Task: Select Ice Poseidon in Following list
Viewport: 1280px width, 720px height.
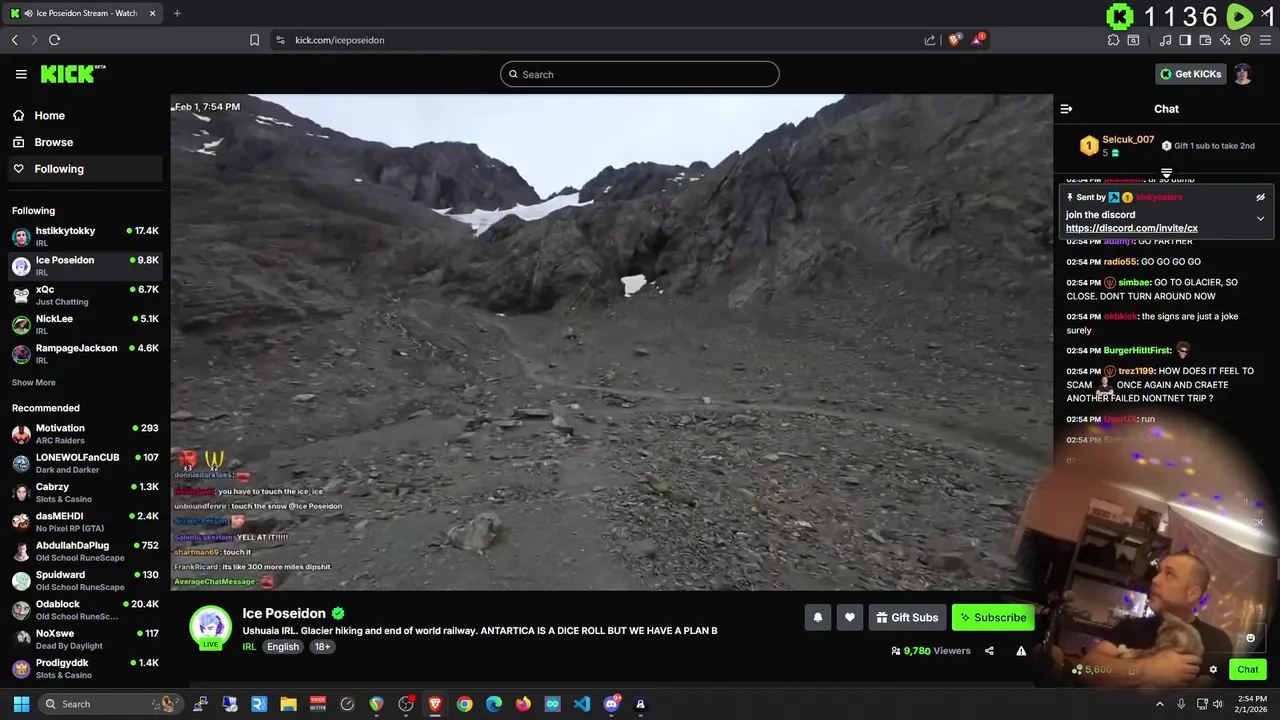Action: point(84,265)
